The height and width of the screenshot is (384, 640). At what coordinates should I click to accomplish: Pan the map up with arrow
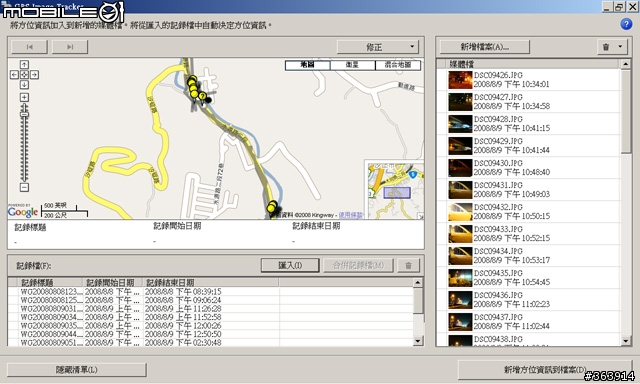(x=24, y=64)
